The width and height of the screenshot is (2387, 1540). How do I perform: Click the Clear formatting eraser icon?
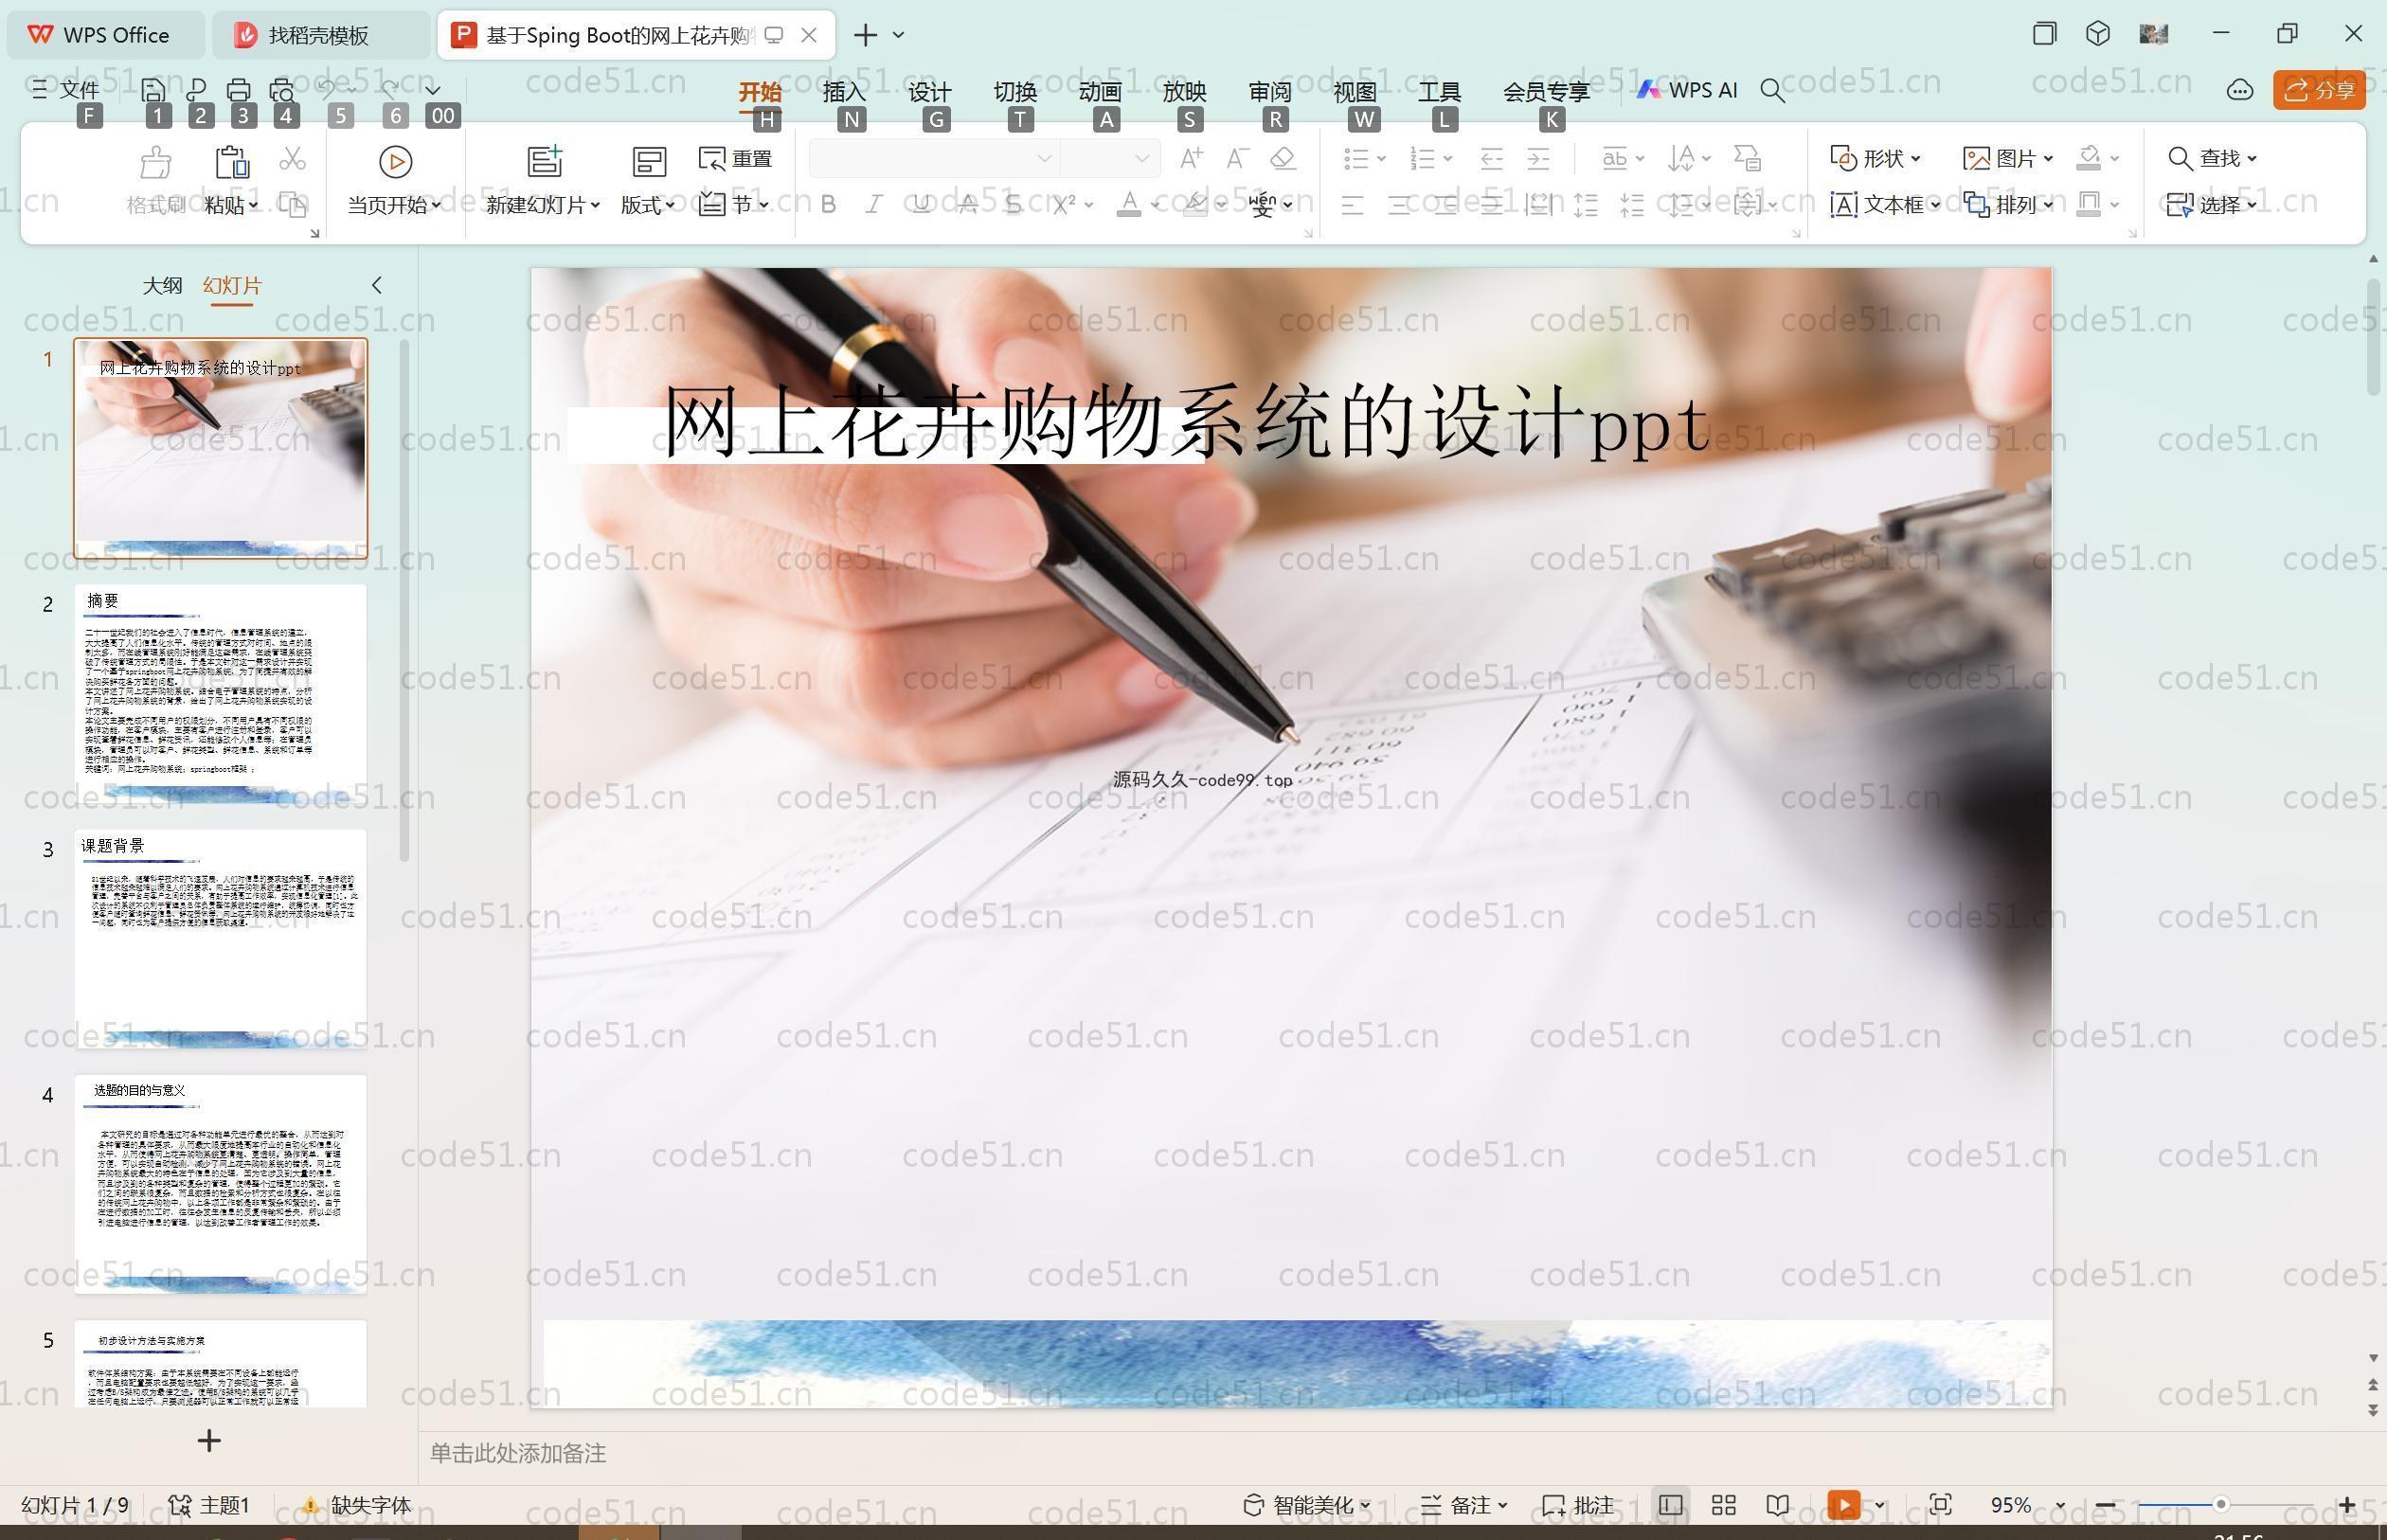tap(1283, 158)
